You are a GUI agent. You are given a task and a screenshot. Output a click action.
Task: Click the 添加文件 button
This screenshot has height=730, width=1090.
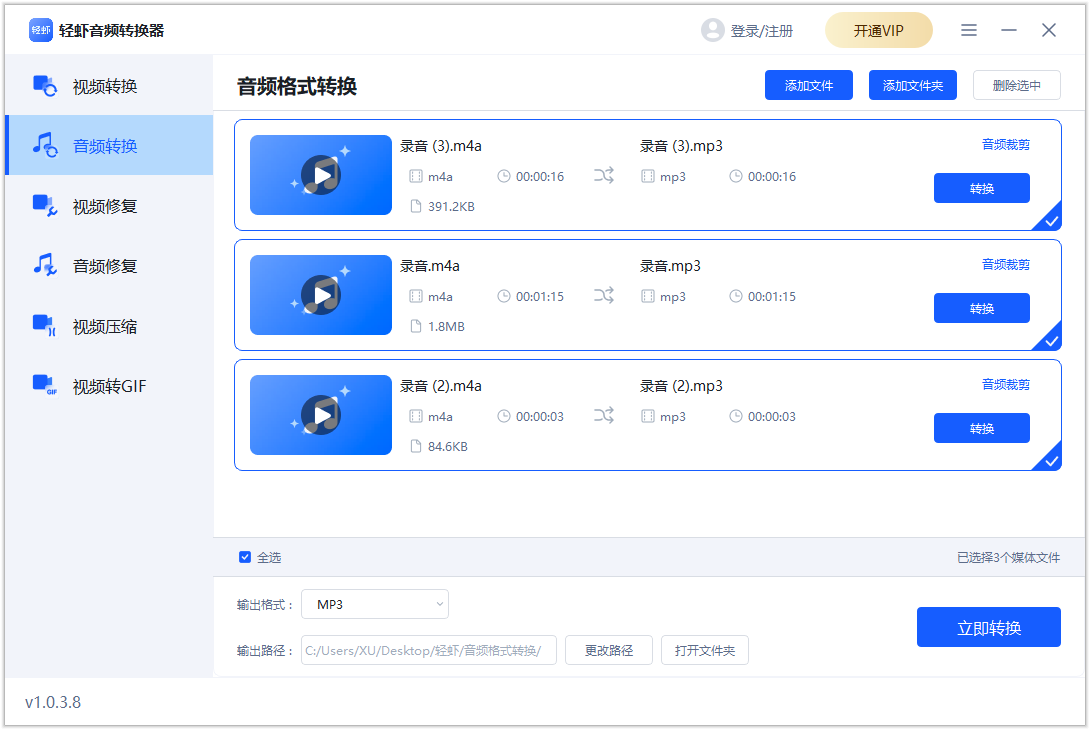[808, 86]
